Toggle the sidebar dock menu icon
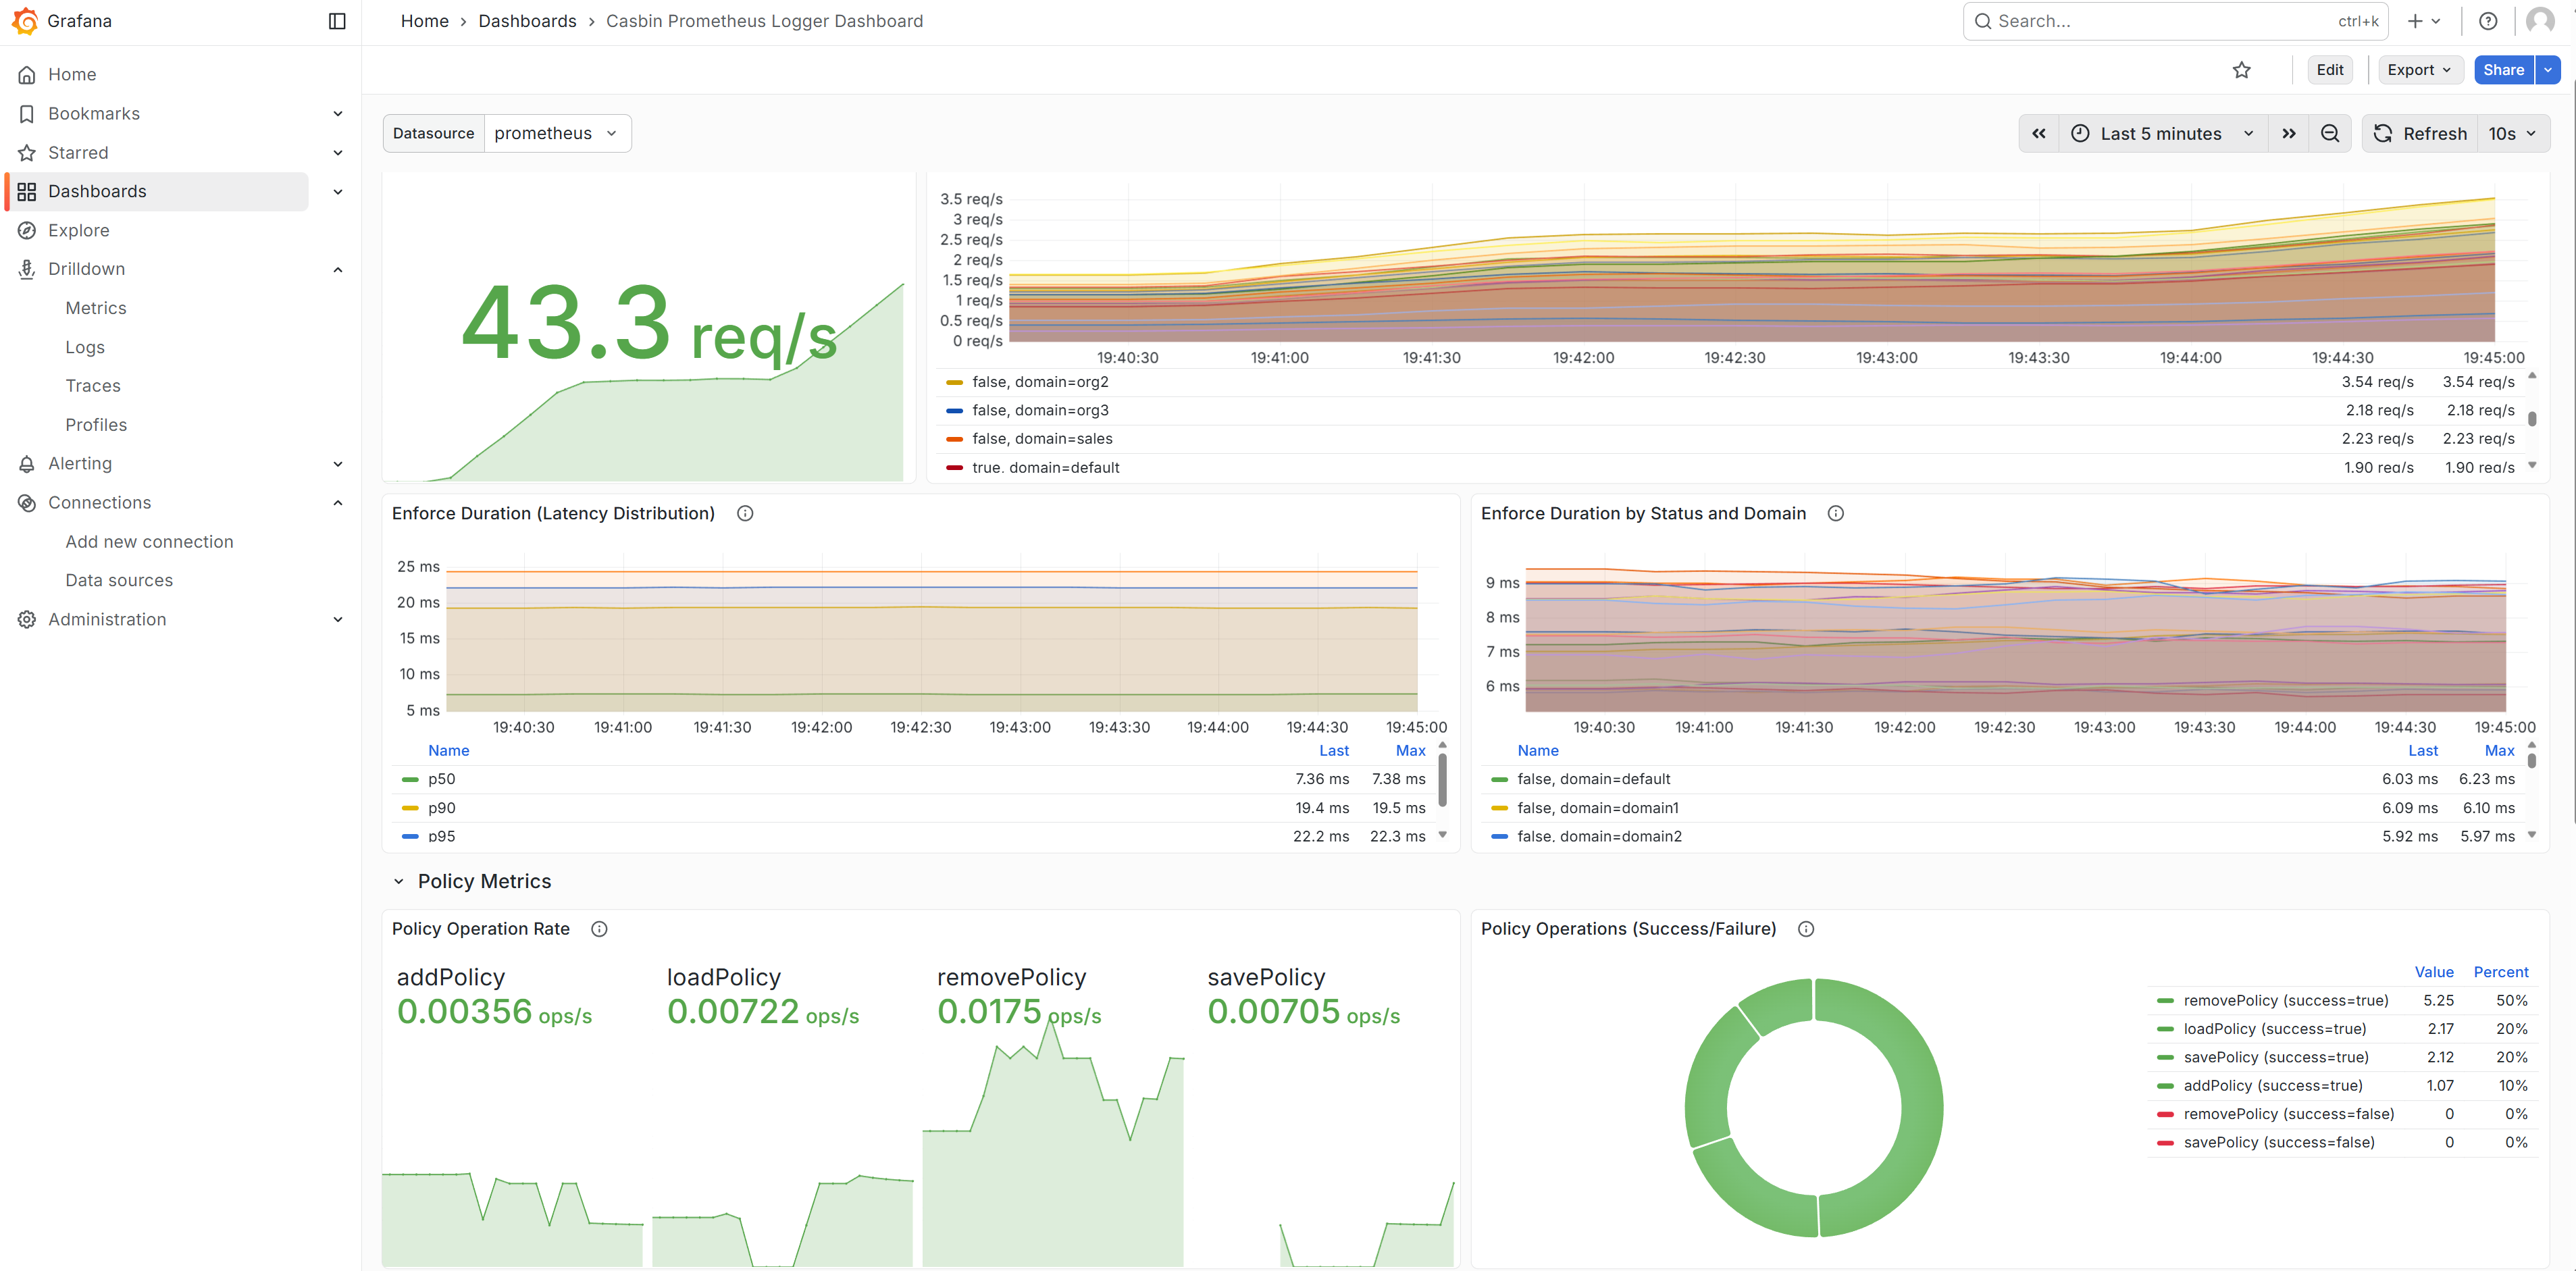Screen dimensions: 2576x1271 point(337,21)
